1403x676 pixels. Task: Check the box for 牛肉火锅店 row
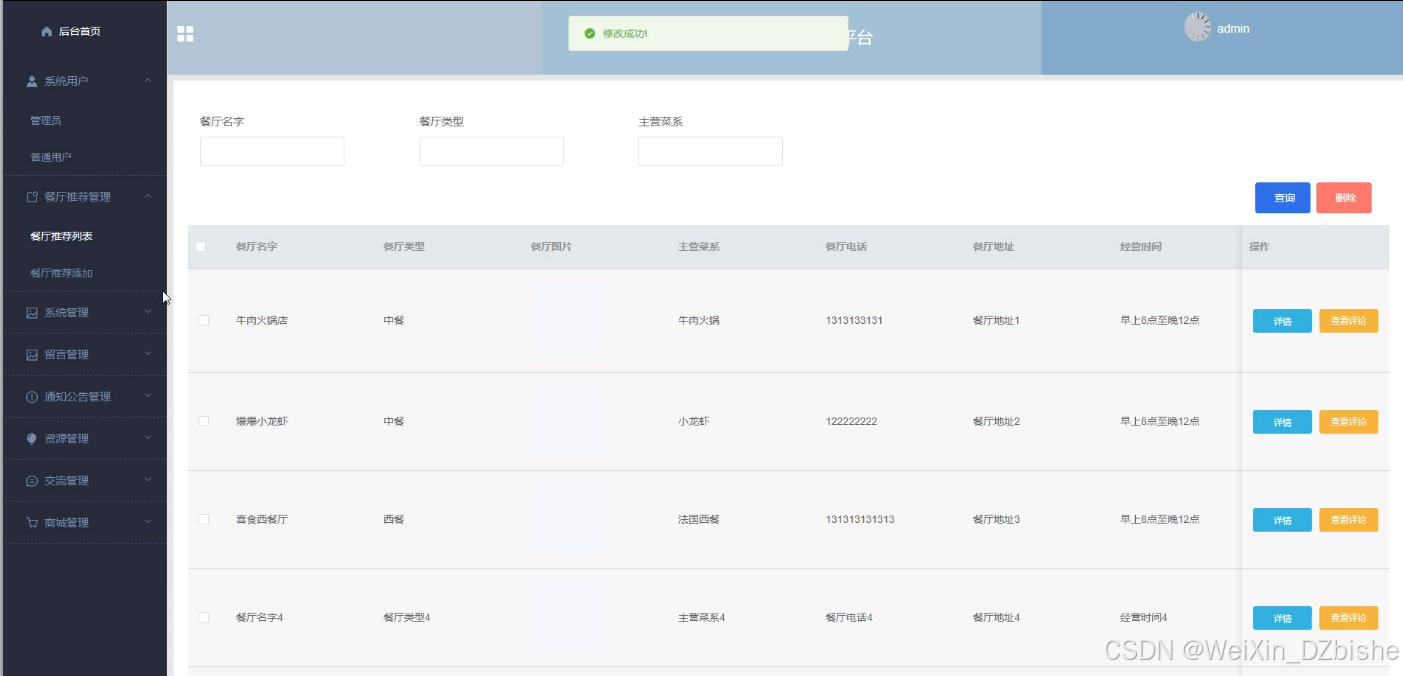[204, 320]
